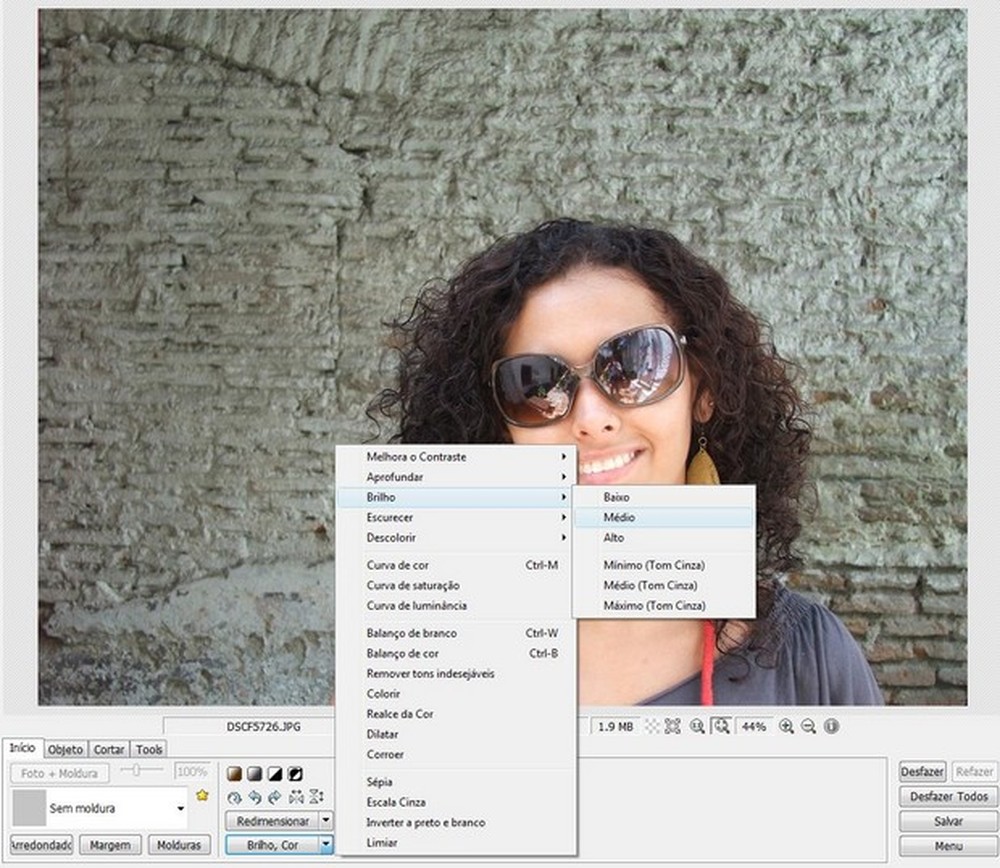Click the flip vertical icon
The height and width of the screenshot is (868, 1000).
tap(315, 797)
